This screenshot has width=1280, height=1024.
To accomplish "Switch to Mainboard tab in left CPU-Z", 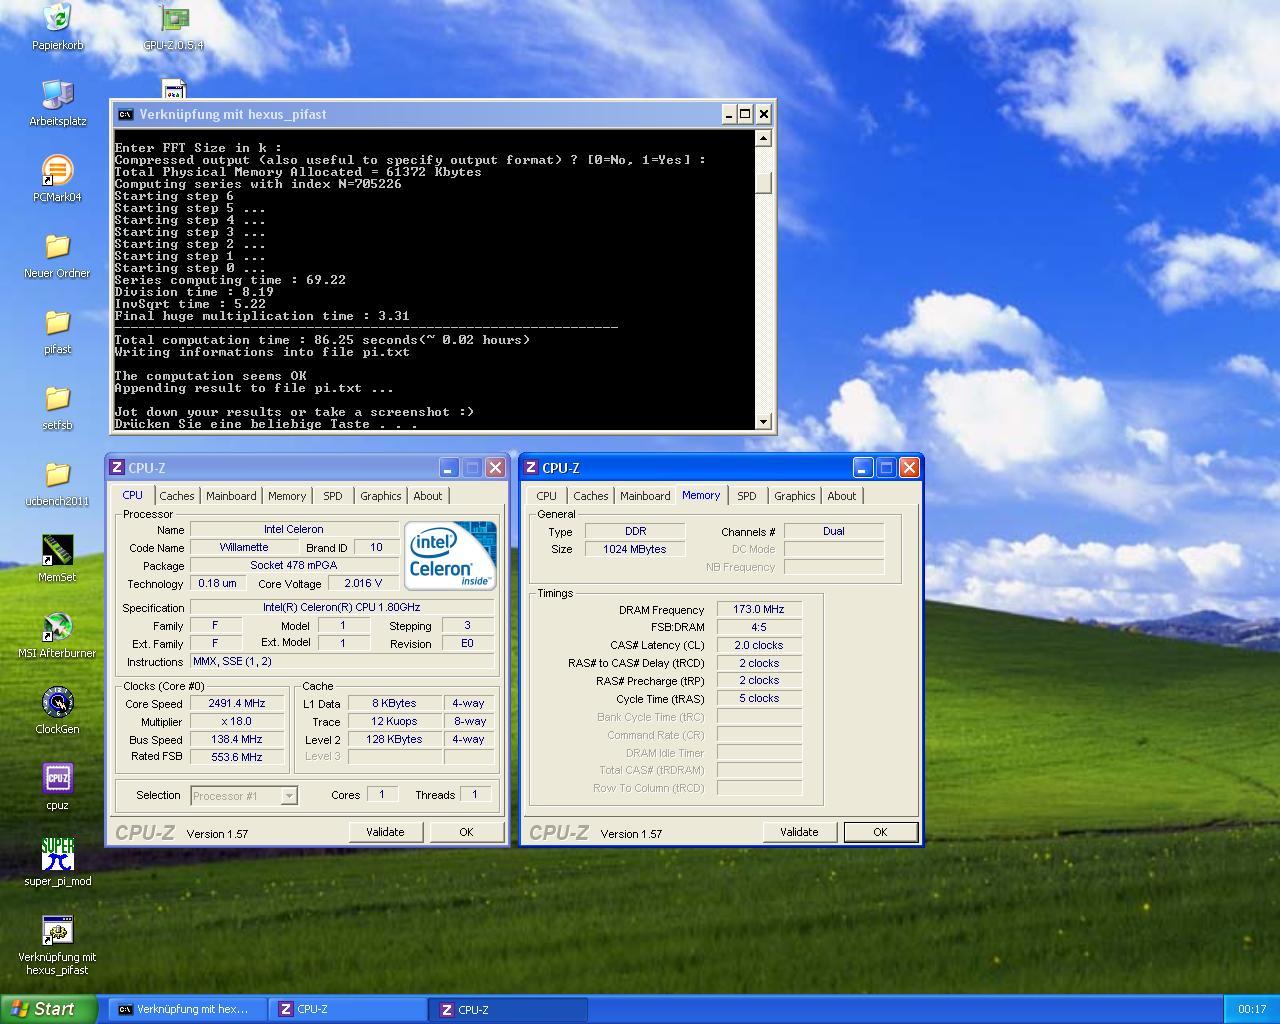I will (231, 496).
